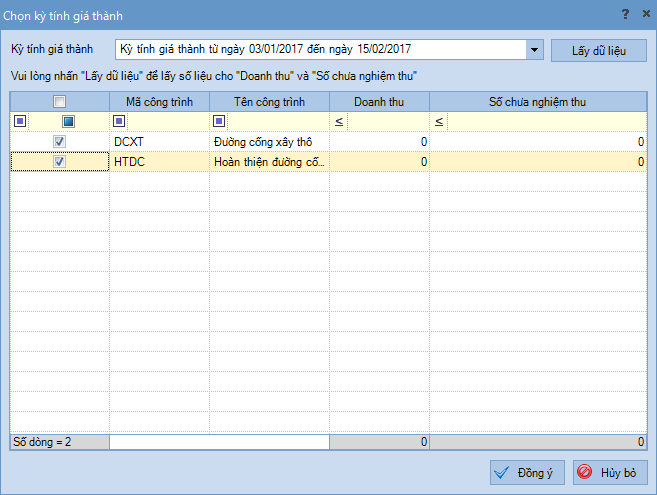Open the Kỳ tính giá thành dropdown arrow
The image size is (657, 495).
[x=533, y=49]
